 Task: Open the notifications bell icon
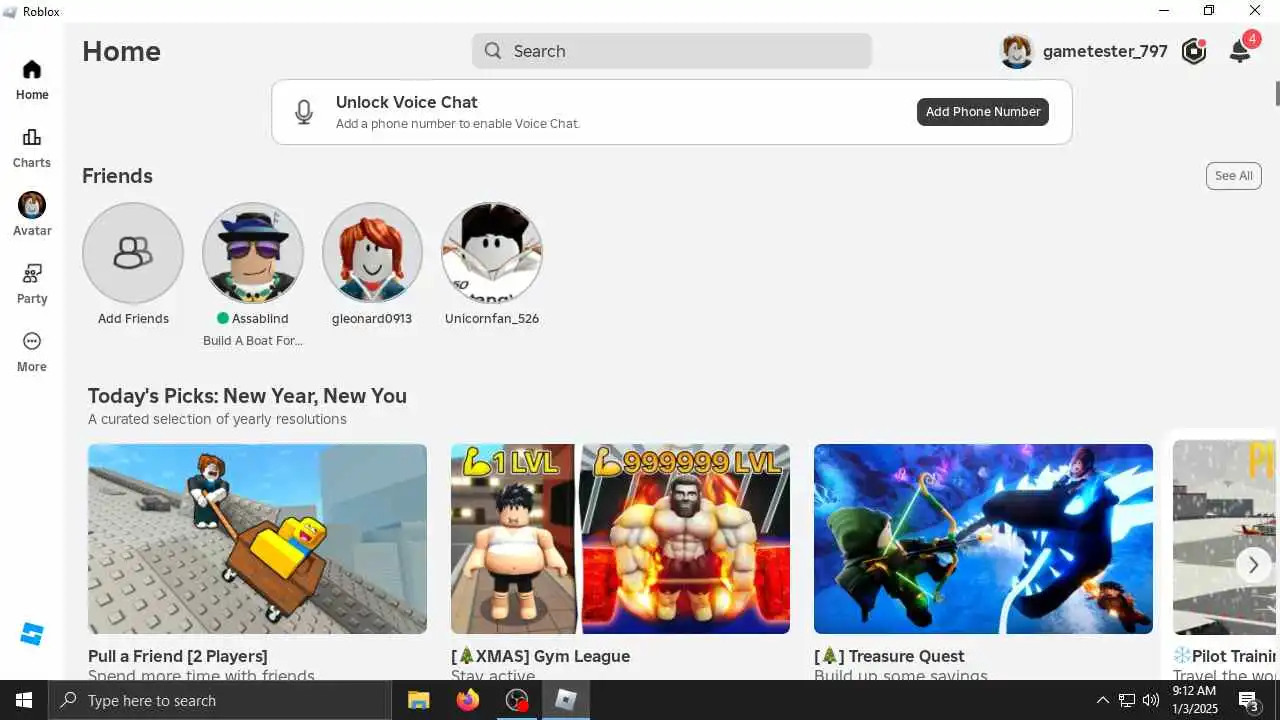[1240, 51]
